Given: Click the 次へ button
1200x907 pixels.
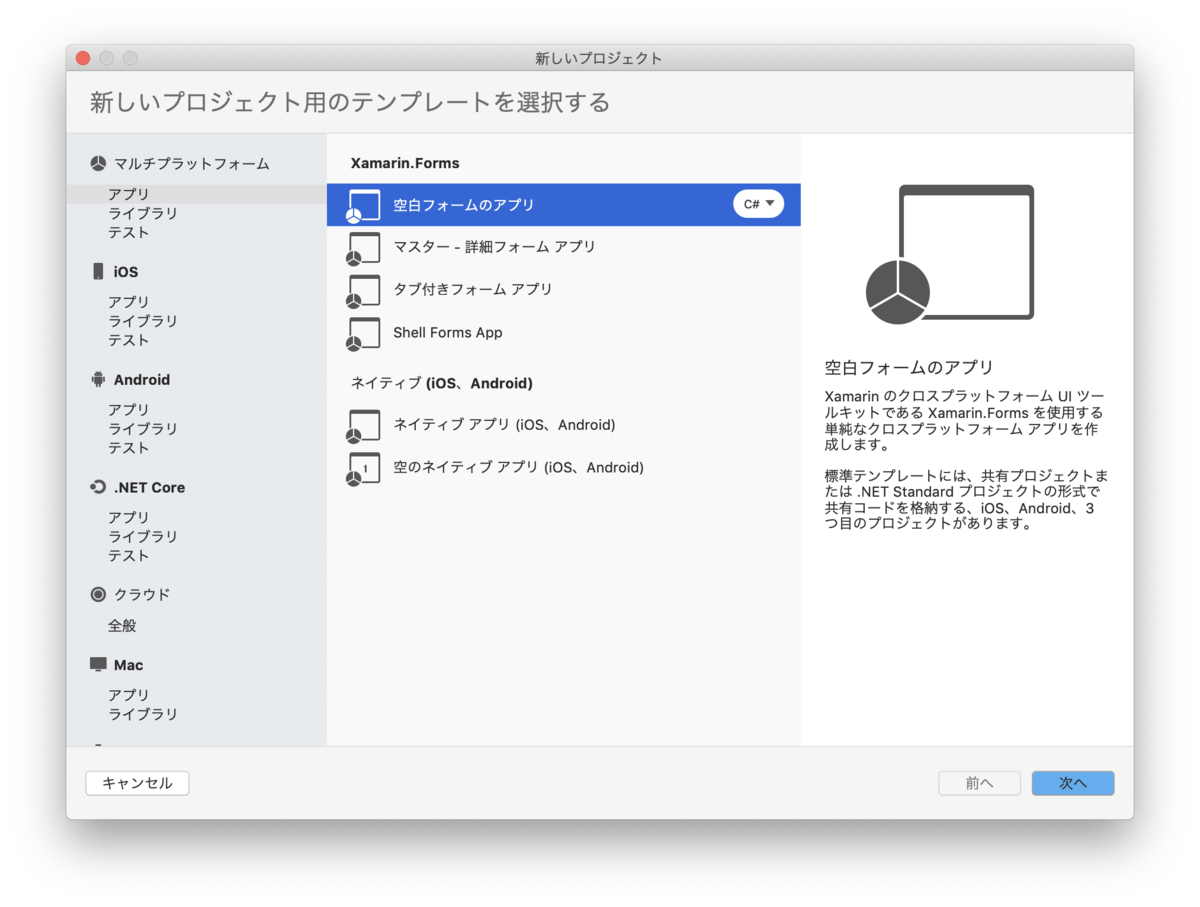Looking at the screenshot, I should click(1072, 783).
